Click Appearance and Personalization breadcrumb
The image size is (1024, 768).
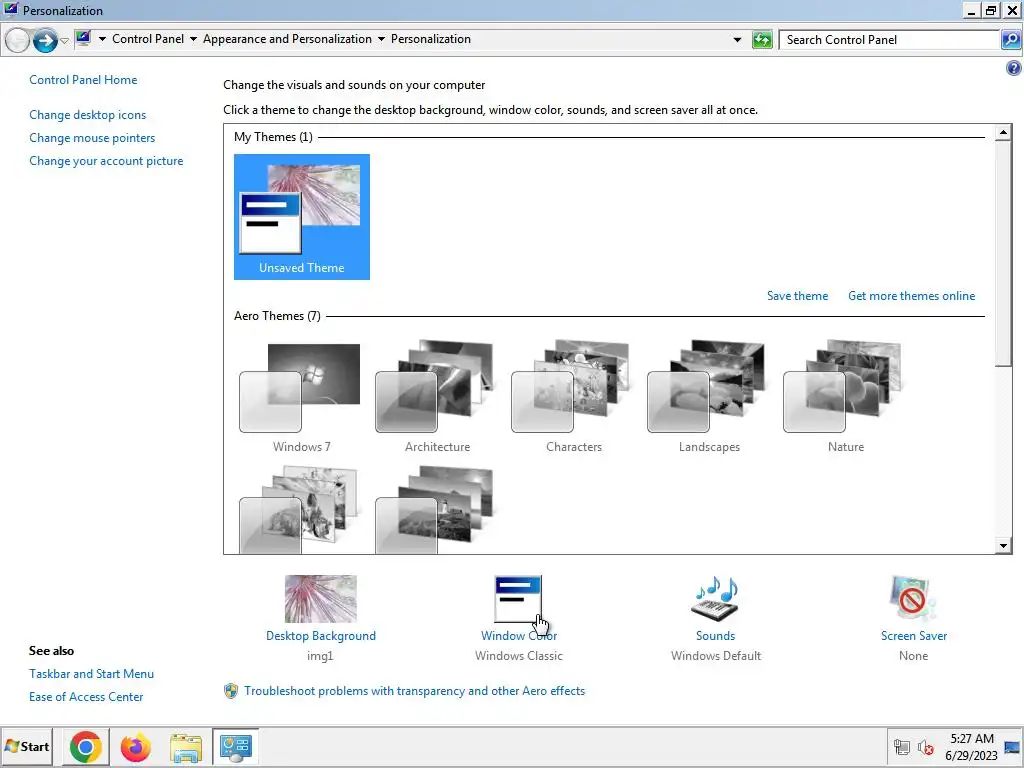click(287, 39)
